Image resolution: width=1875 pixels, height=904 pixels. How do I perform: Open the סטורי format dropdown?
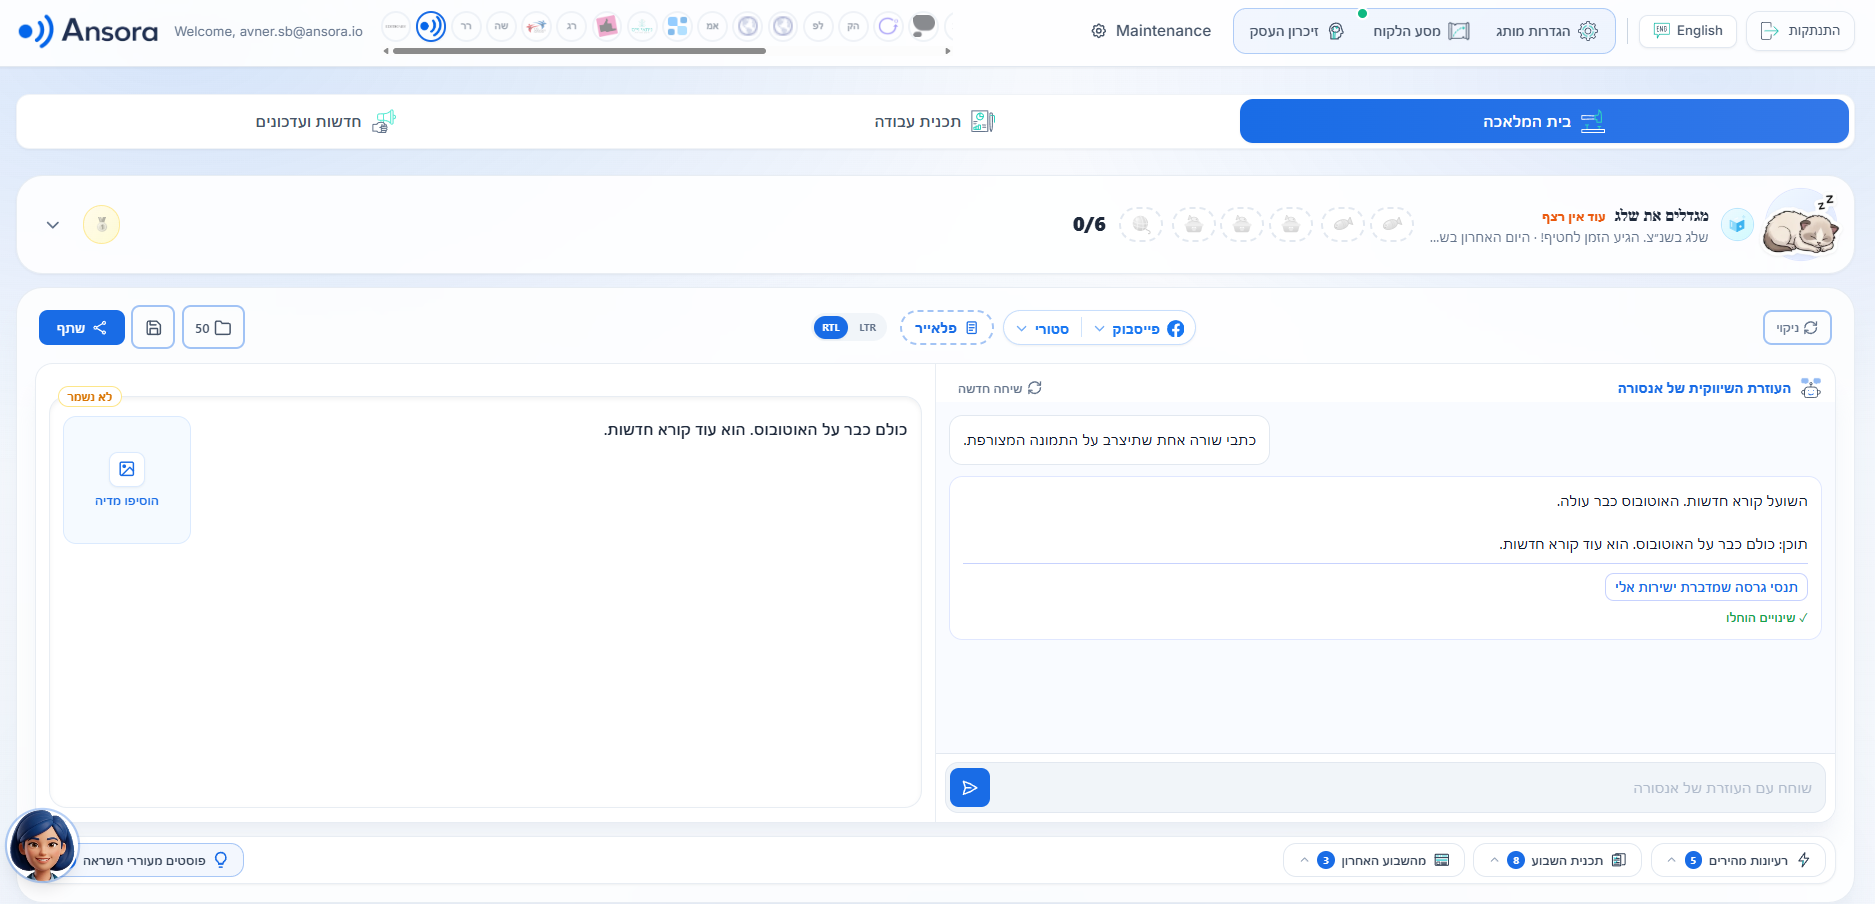pyautogui.click(x=1043, y=329)
